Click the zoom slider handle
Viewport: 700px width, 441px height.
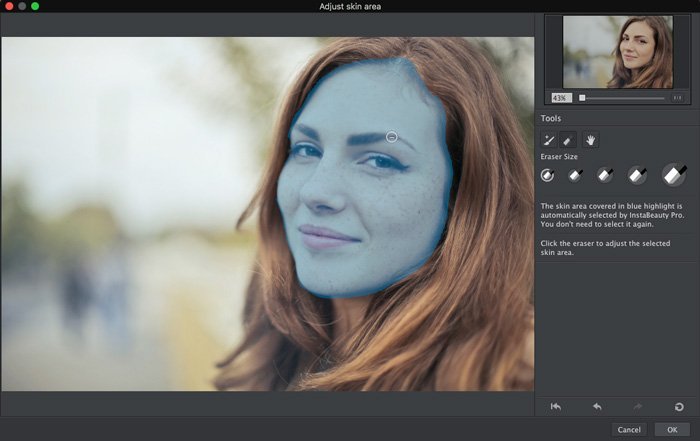point(582,98)
